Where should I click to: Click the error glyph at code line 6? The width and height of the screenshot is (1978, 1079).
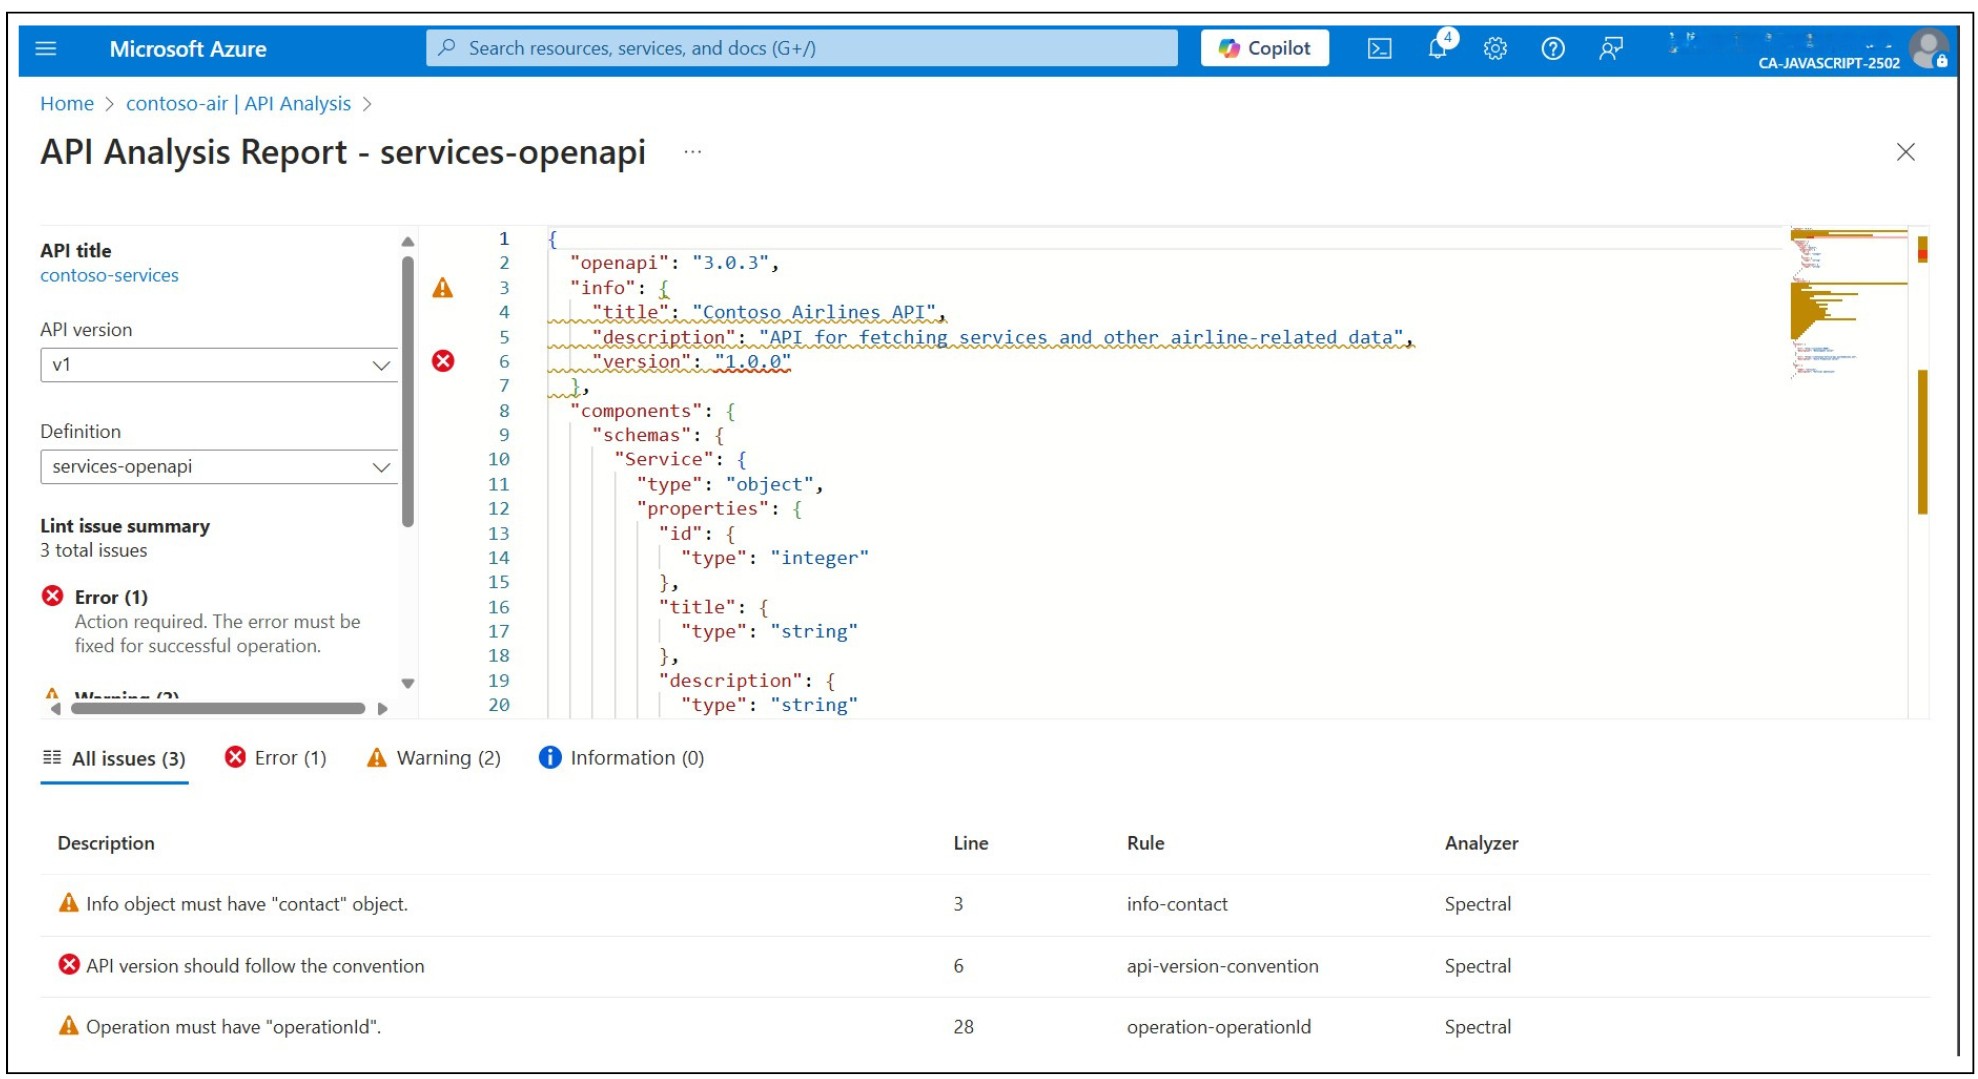(x=443, y=361)
